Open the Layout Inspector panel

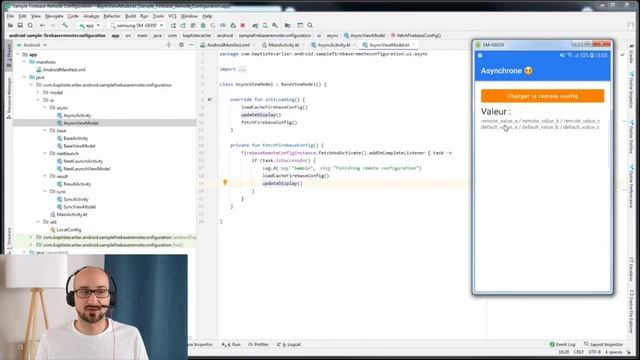604,344
